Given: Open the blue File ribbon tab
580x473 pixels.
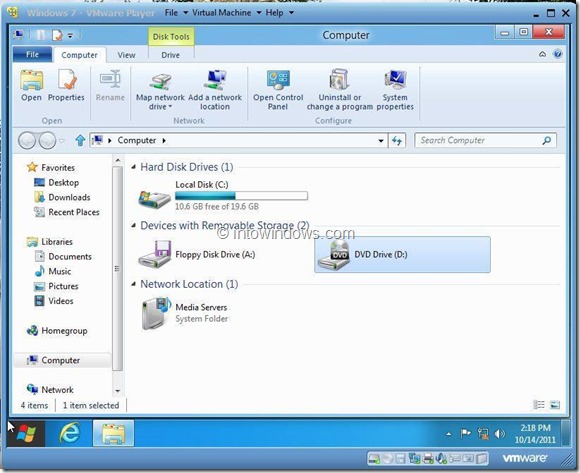Looking at the screenshot, I should click(33, 54).
